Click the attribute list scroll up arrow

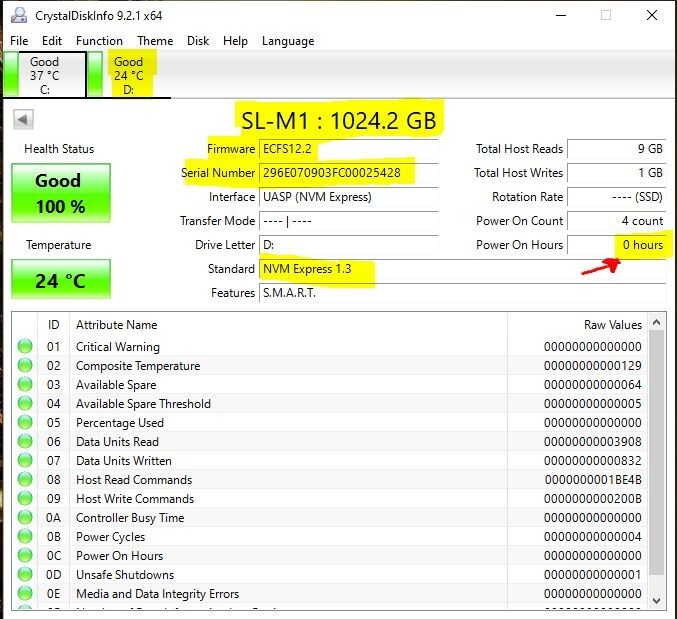click(x=657, y=322)
